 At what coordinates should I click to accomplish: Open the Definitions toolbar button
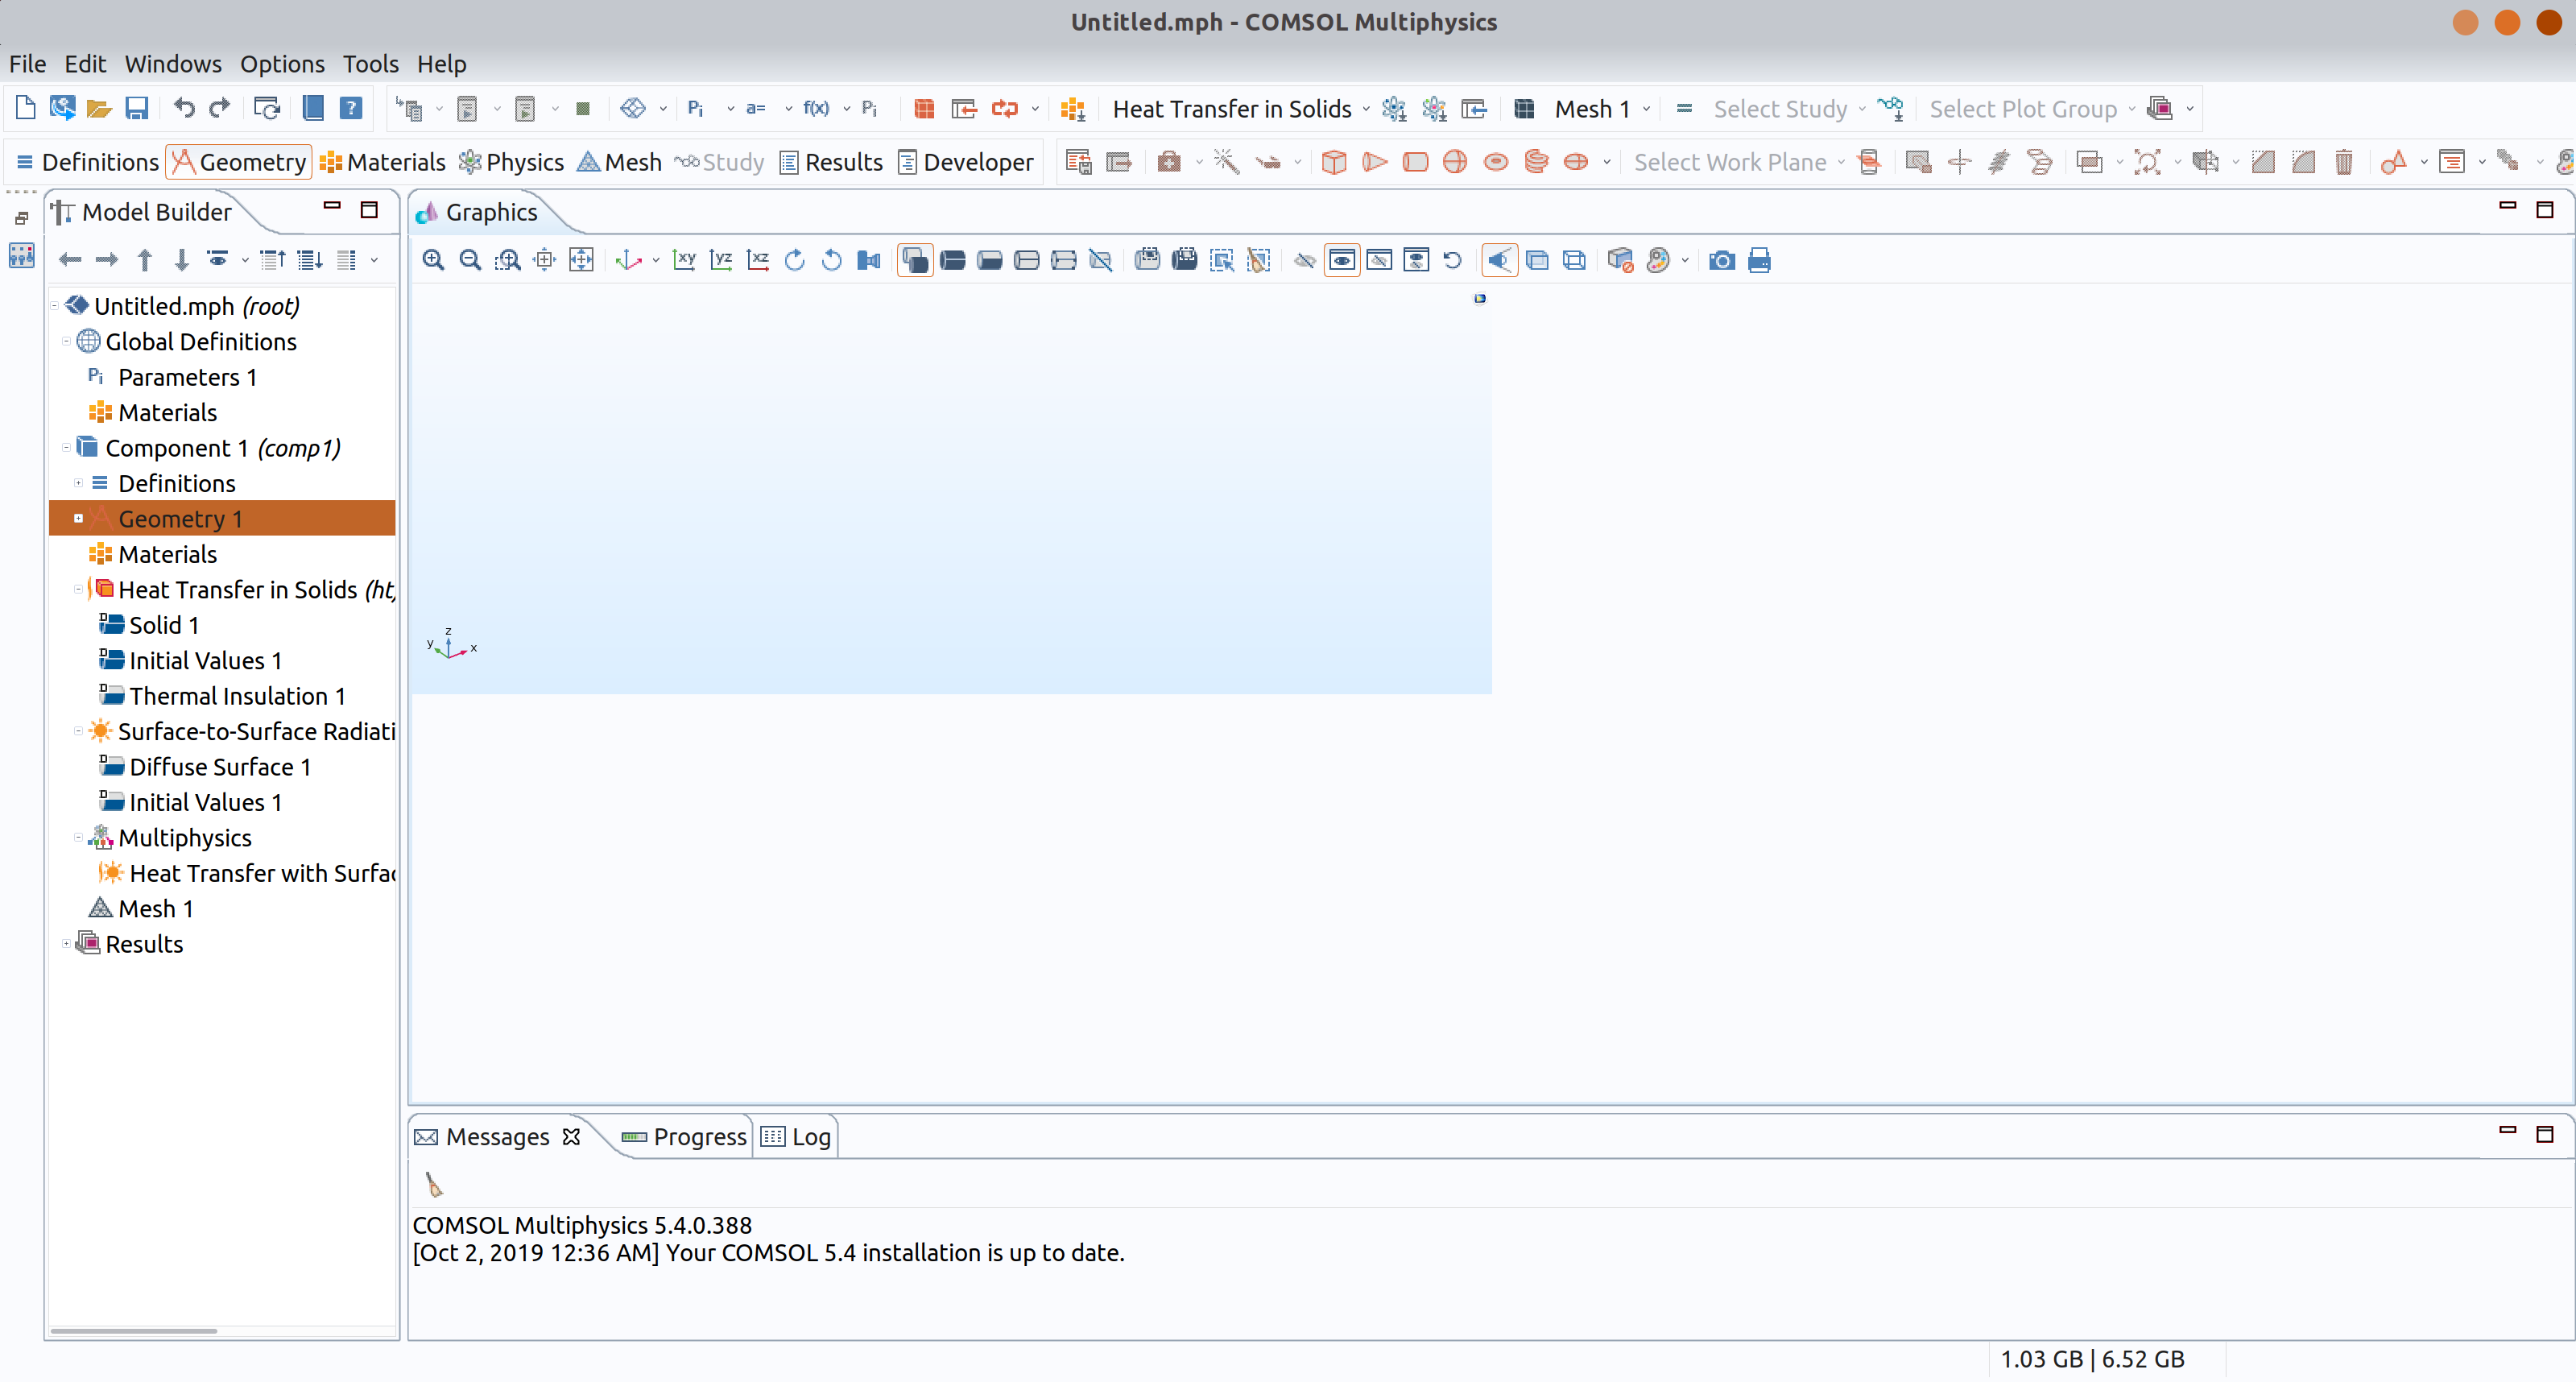pos(87,162)
